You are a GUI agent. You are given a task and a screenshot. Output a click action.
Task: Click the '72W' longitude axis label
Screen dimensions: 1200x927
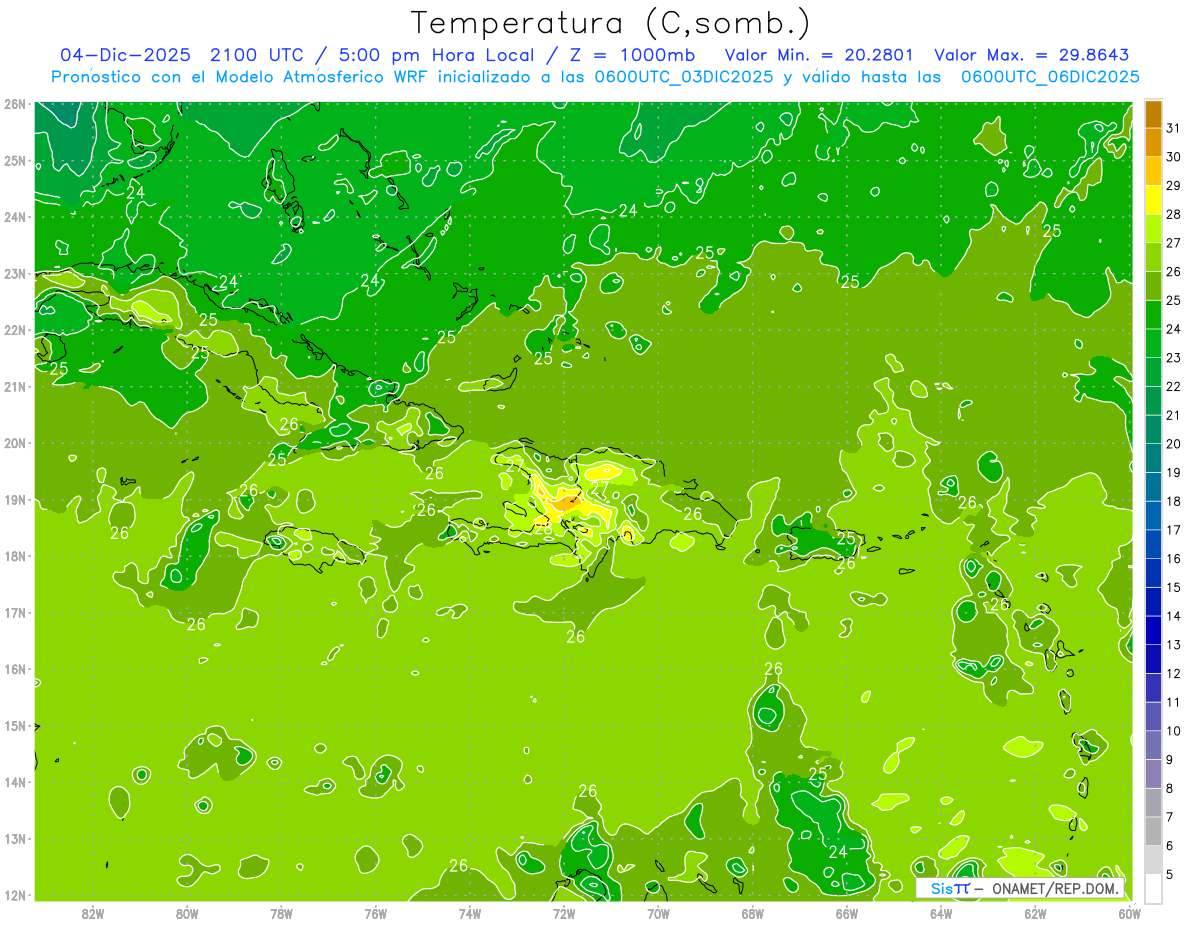564,913
